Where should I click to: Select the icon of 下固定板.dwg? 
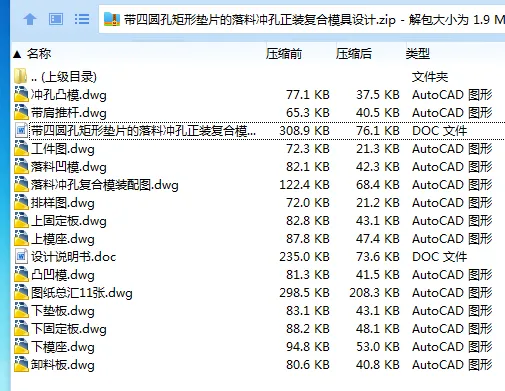(x=21, y=328)
